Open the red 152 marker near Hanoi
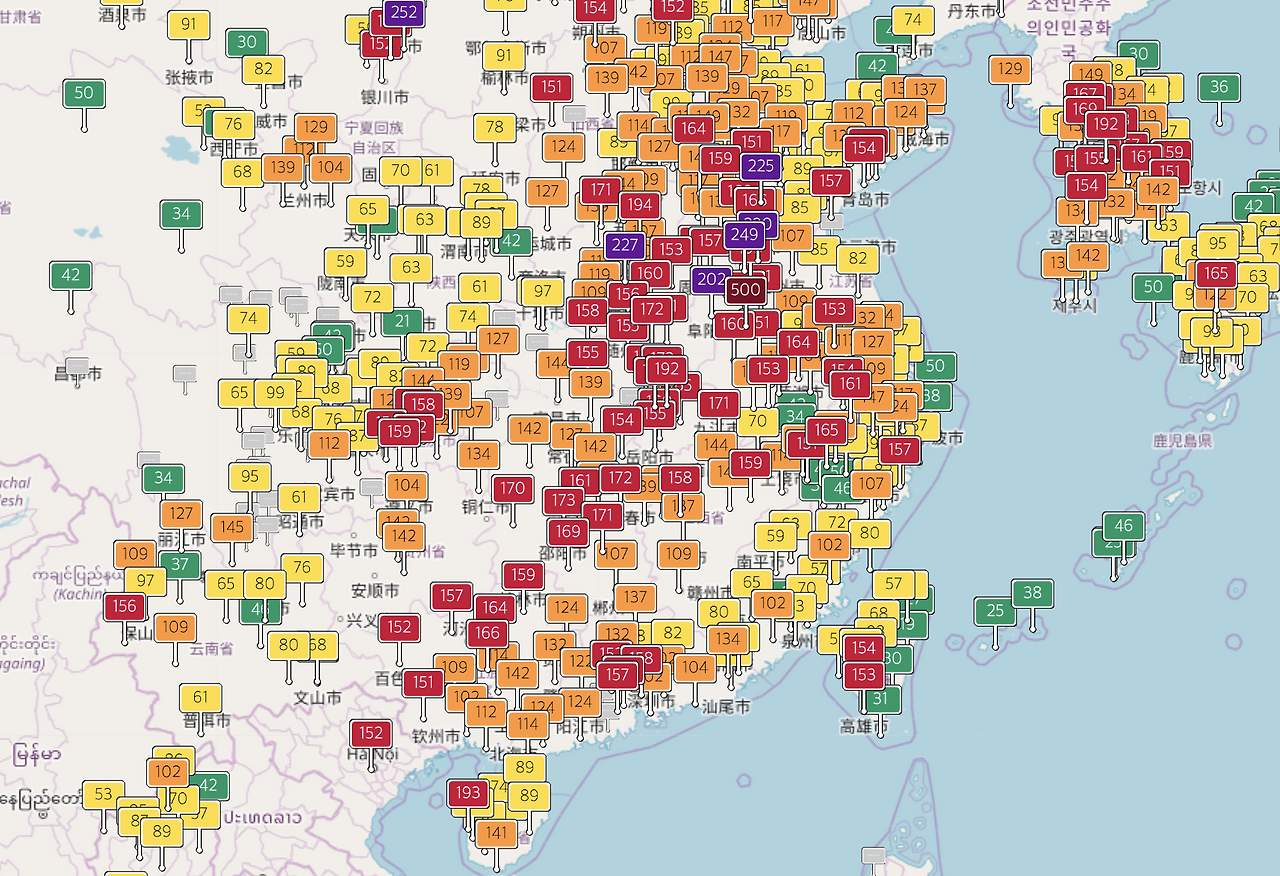This screenshot has height=876, width=1280. [371, 733]
